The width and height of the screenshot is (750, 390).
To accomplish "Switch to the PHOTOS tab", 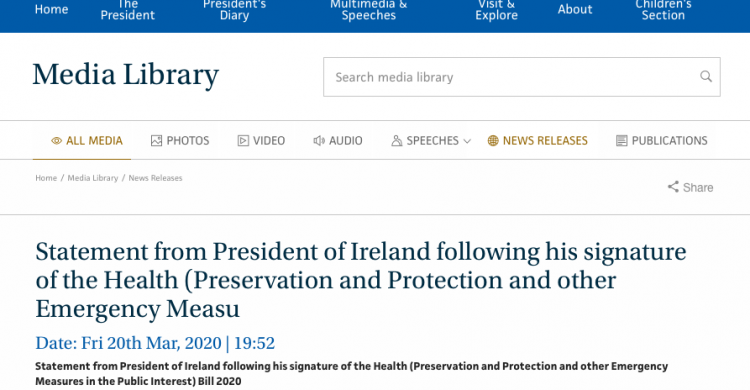I will 180,141.
